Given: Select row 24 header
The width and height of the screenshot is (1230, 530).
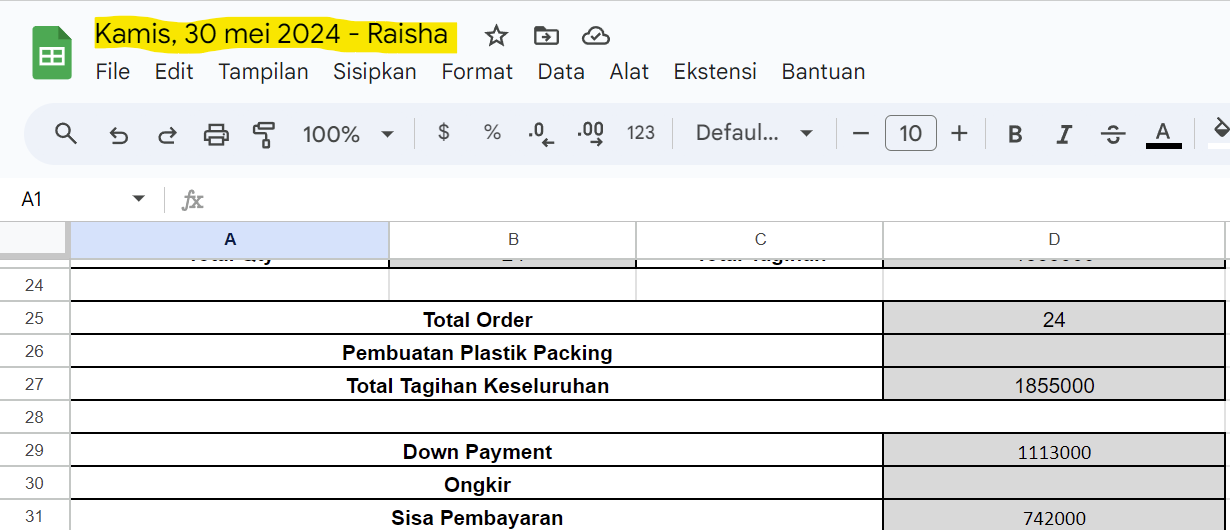Looking at the screenshot, I should (x=34, y=285).
